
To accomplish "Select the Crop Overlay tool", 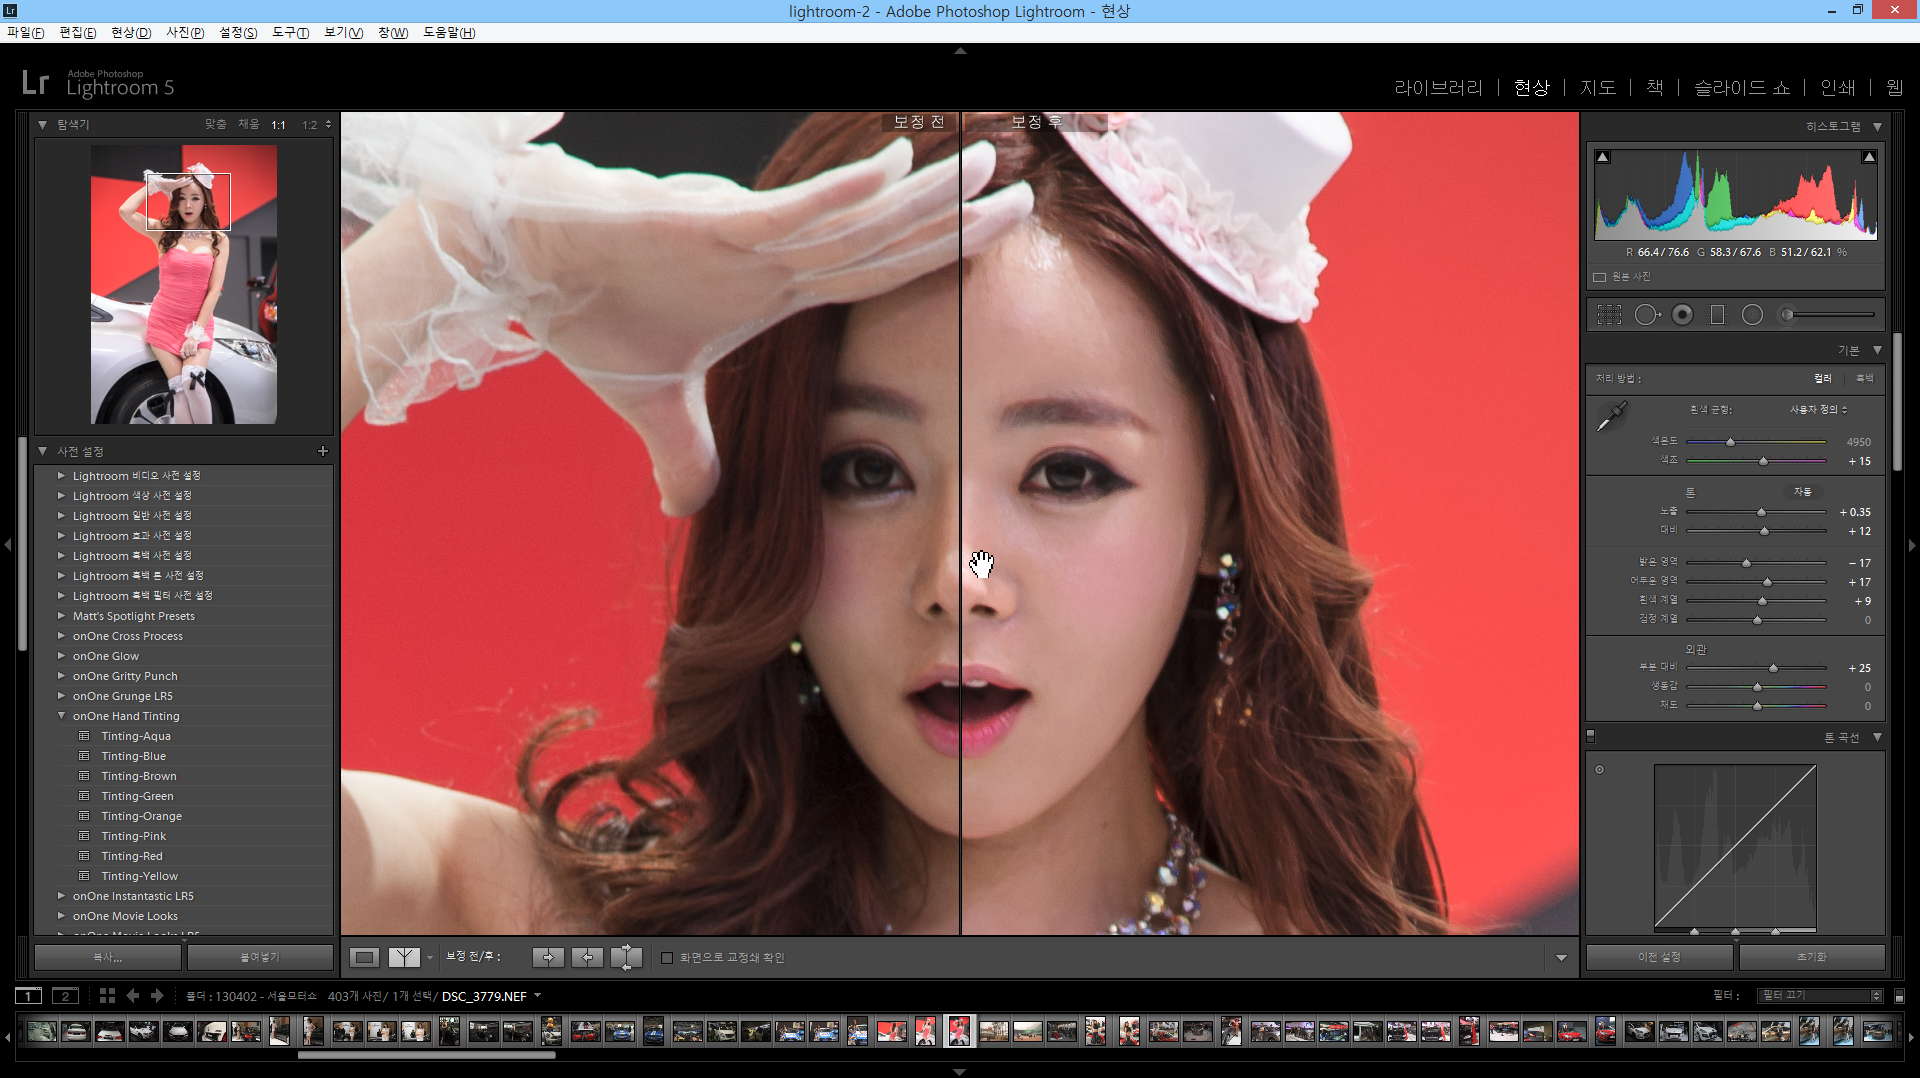I will pos(1609,315).
